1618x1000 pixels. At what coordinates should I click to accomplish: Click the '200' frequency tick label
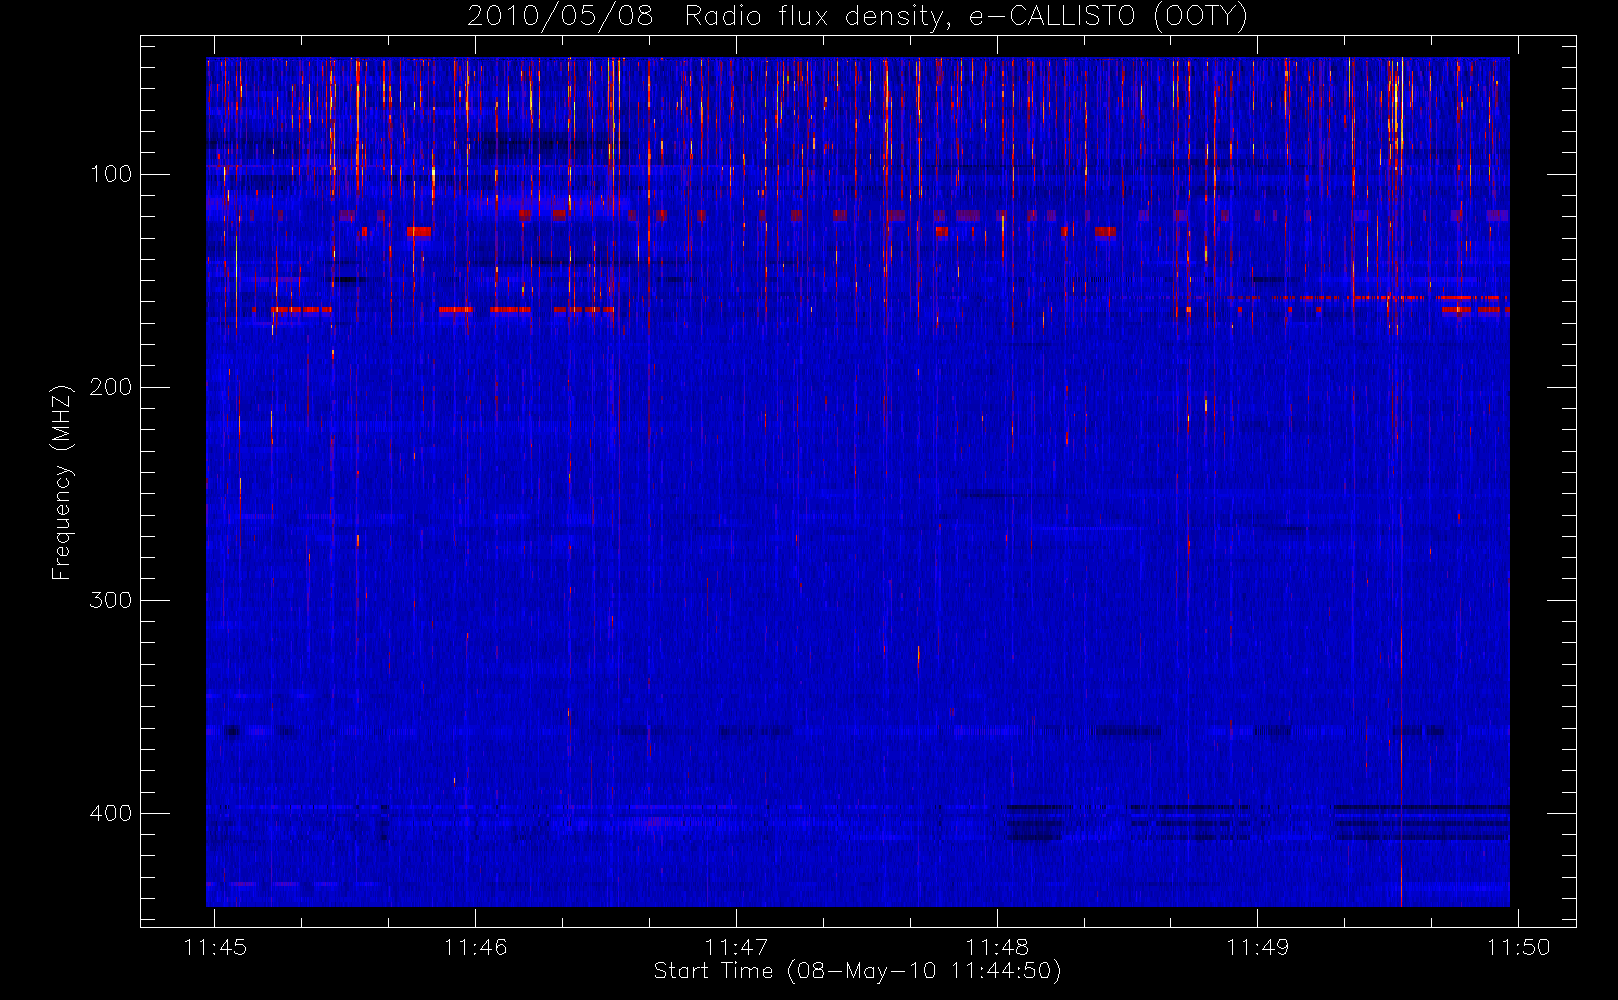click(110, 387)
